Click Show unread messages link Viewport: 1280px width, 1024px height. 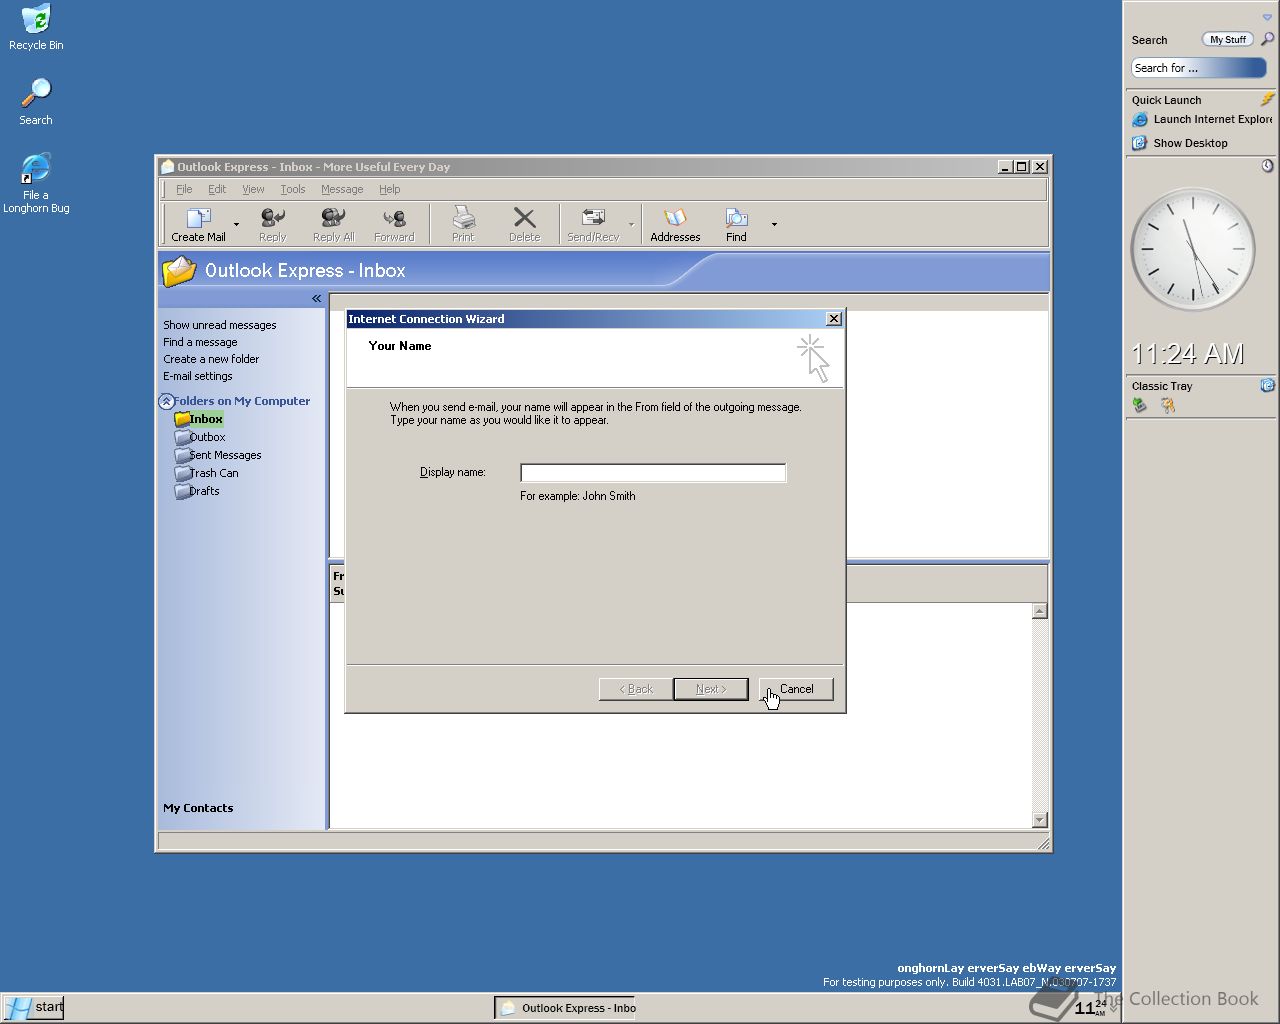coord(220,325)
